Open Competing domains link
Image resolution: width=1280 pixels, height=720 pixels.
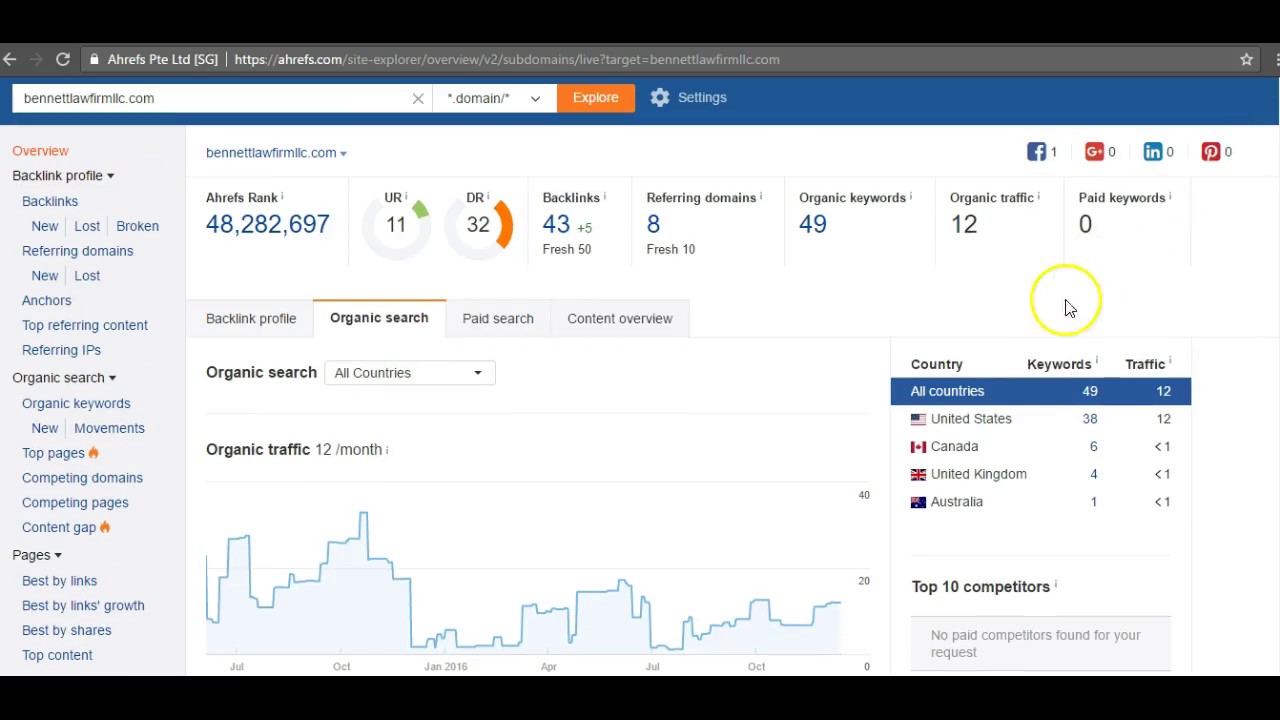coord(82,478)
